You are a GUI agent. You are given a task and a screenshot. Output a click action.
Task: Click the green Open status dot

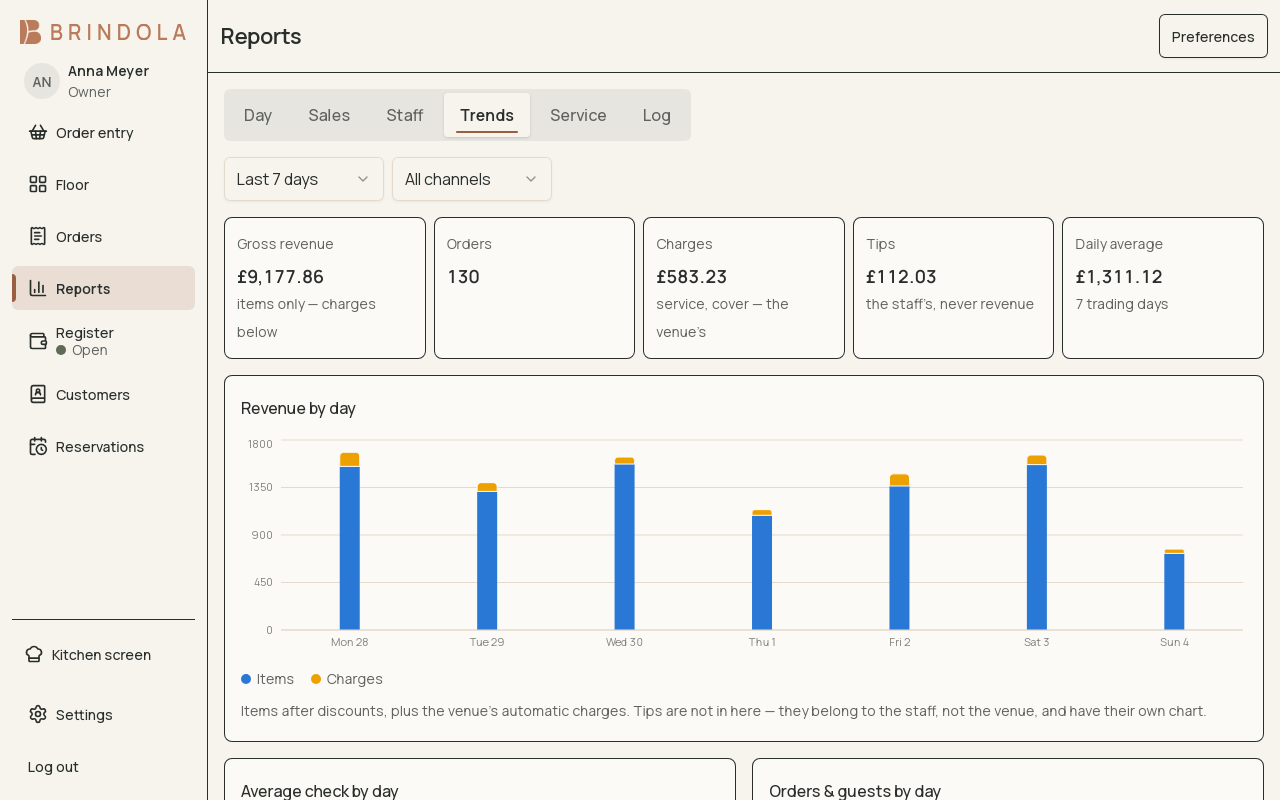(x=61, y=350)
